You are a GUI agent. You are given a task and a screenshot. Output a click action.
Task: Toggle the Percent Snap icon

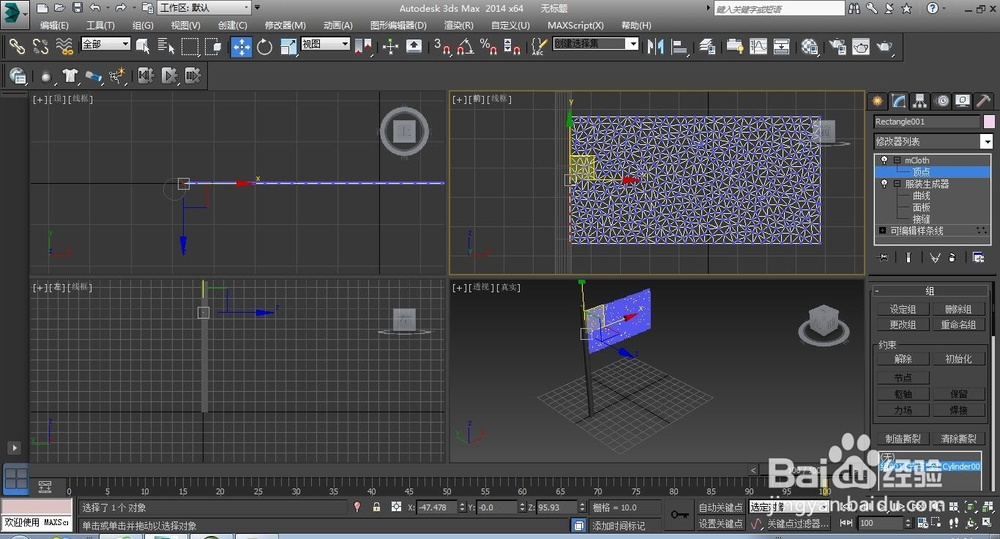(489, 46)
